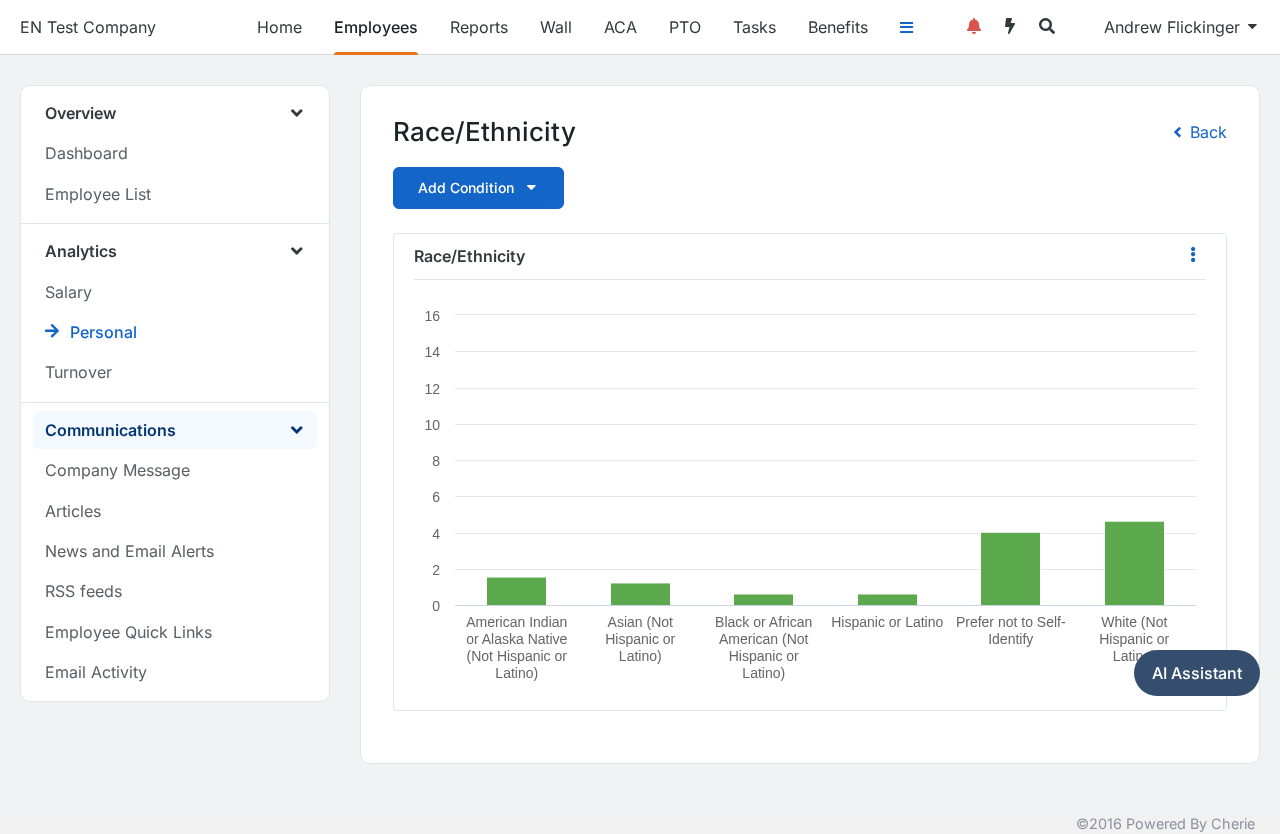Open the AI Assistant button

1197,673
